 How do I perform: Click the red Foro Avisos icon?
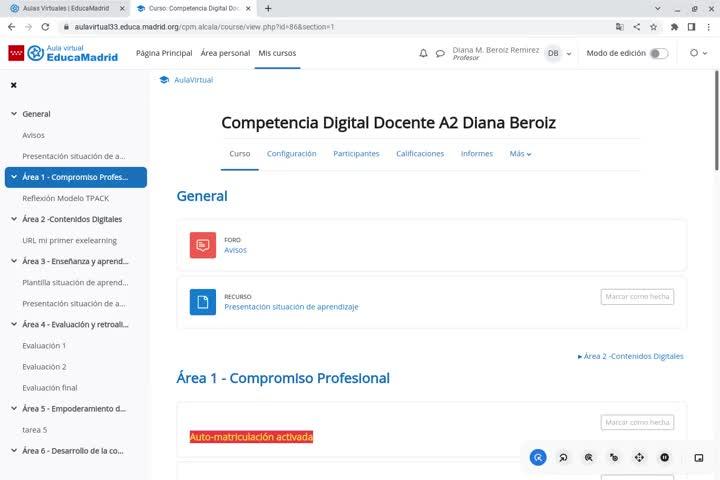coord(202,245)
